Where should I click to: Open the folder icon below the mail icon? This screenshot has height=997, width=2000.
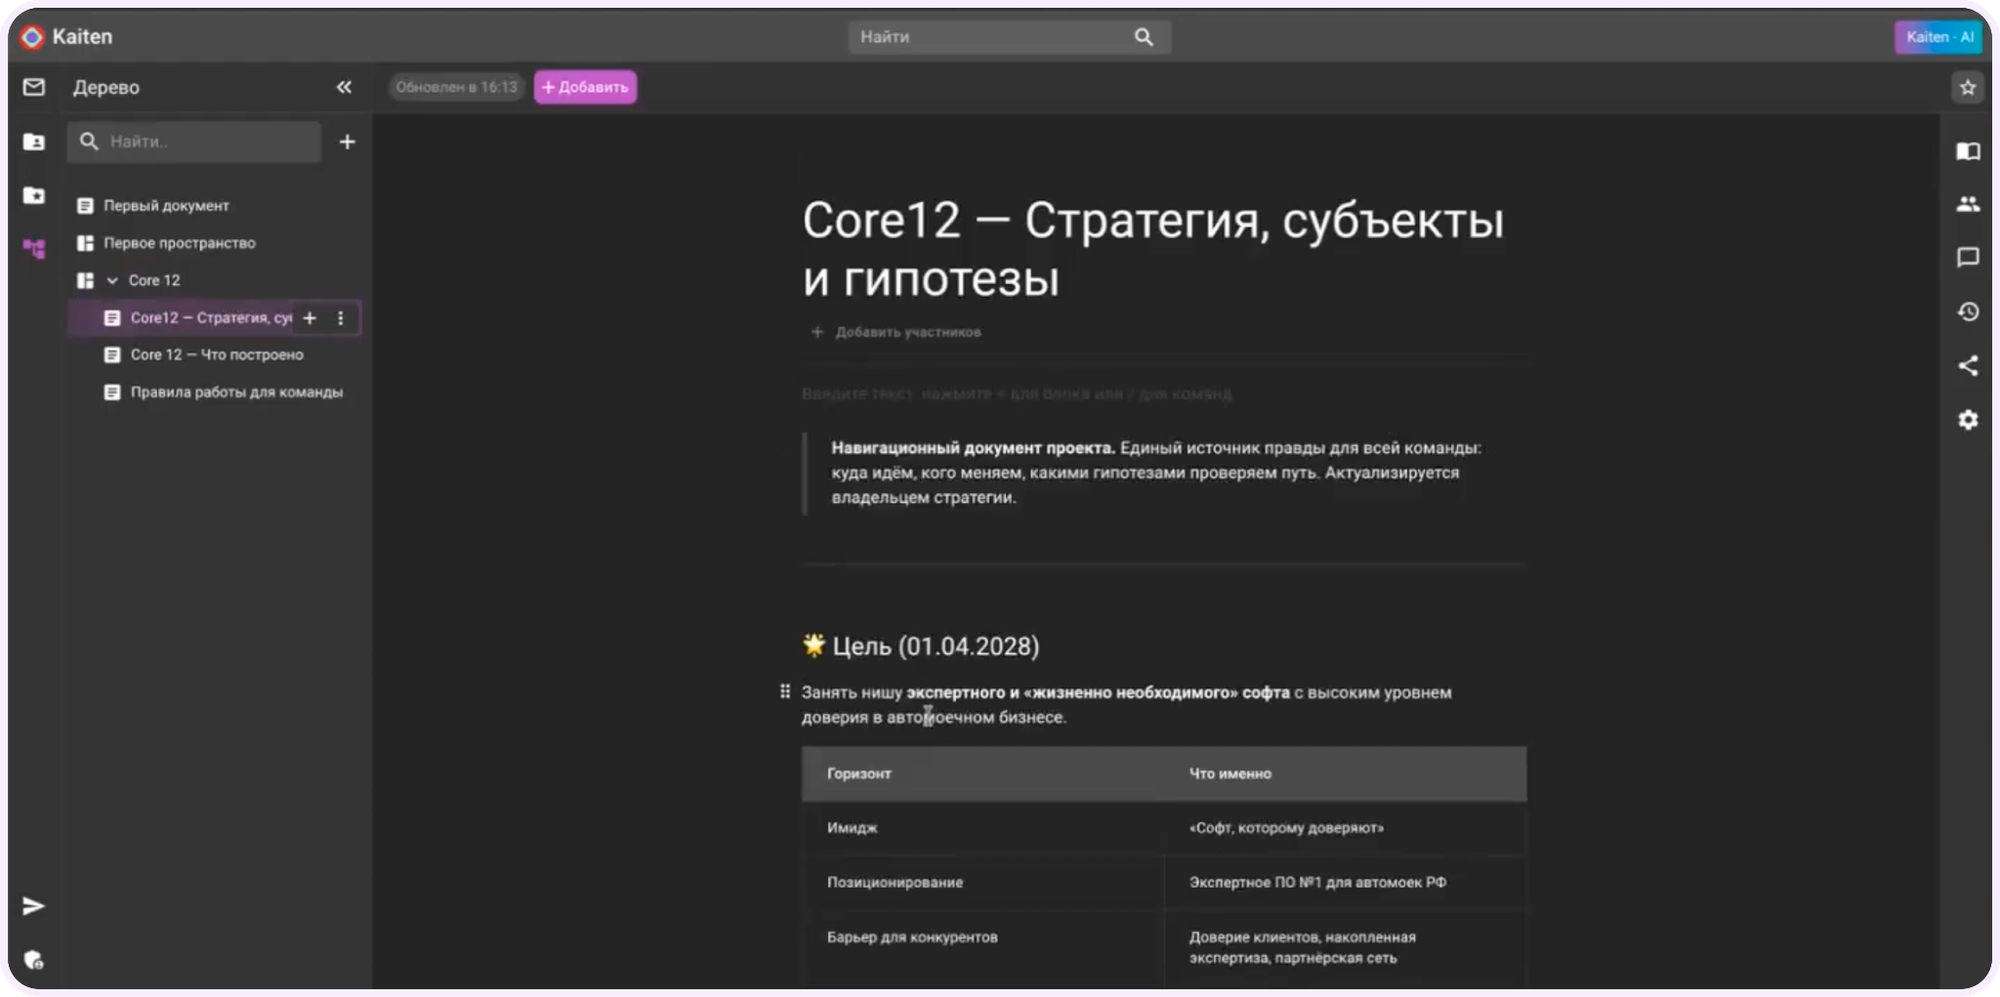(34, 141)
